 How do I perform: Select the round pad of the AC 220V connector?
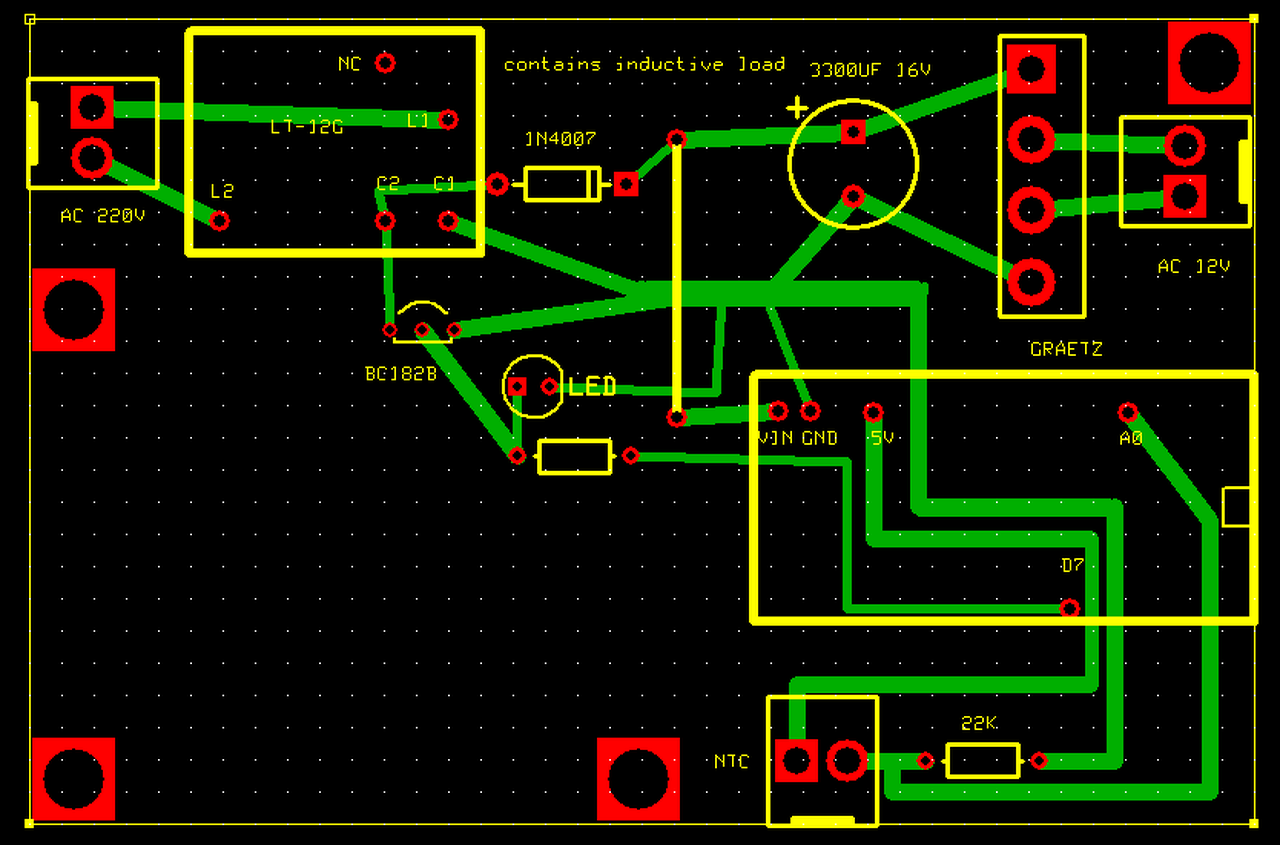[91, 158]
